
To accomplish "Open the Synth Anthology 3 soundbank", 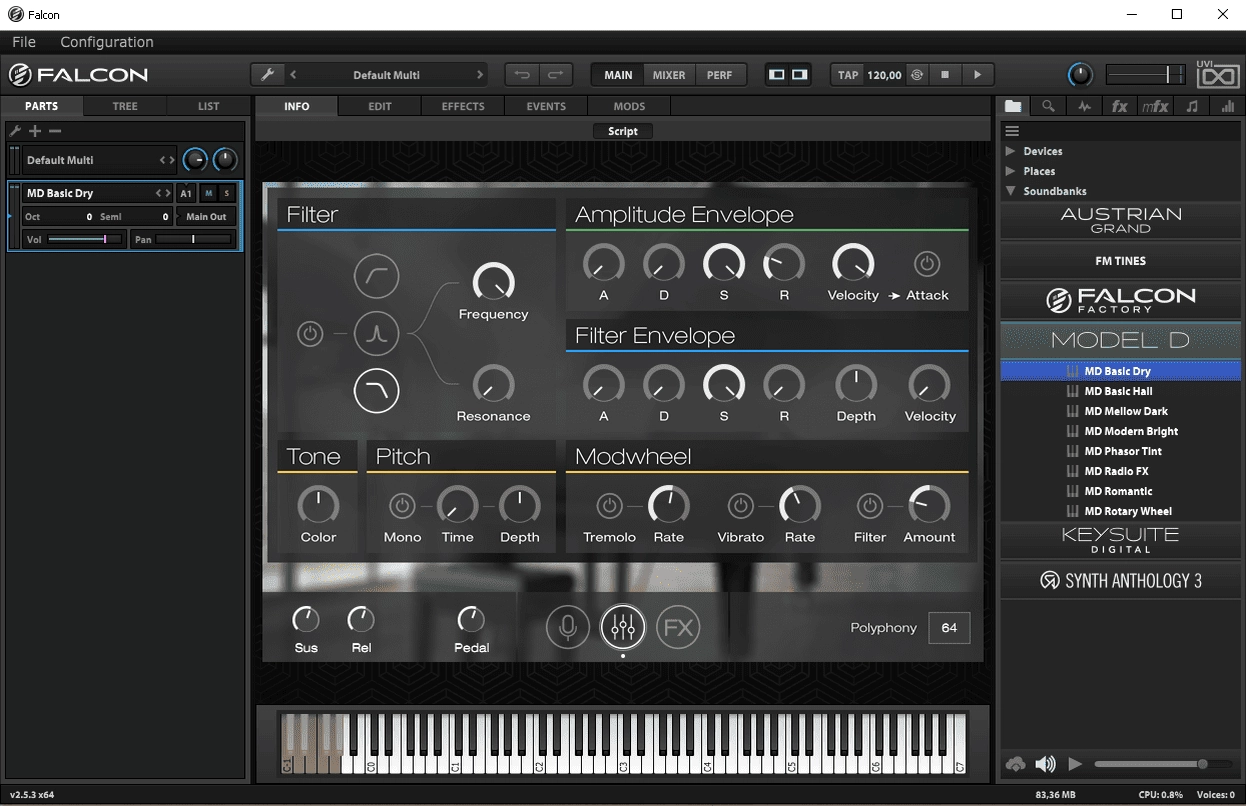I will (1121, 580).
